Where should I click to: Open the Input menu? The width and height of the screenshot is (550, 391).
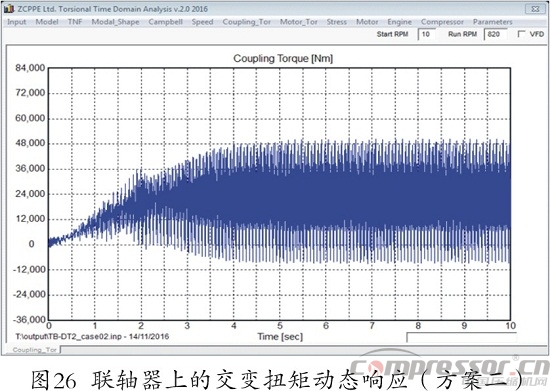tap(17, 22)
